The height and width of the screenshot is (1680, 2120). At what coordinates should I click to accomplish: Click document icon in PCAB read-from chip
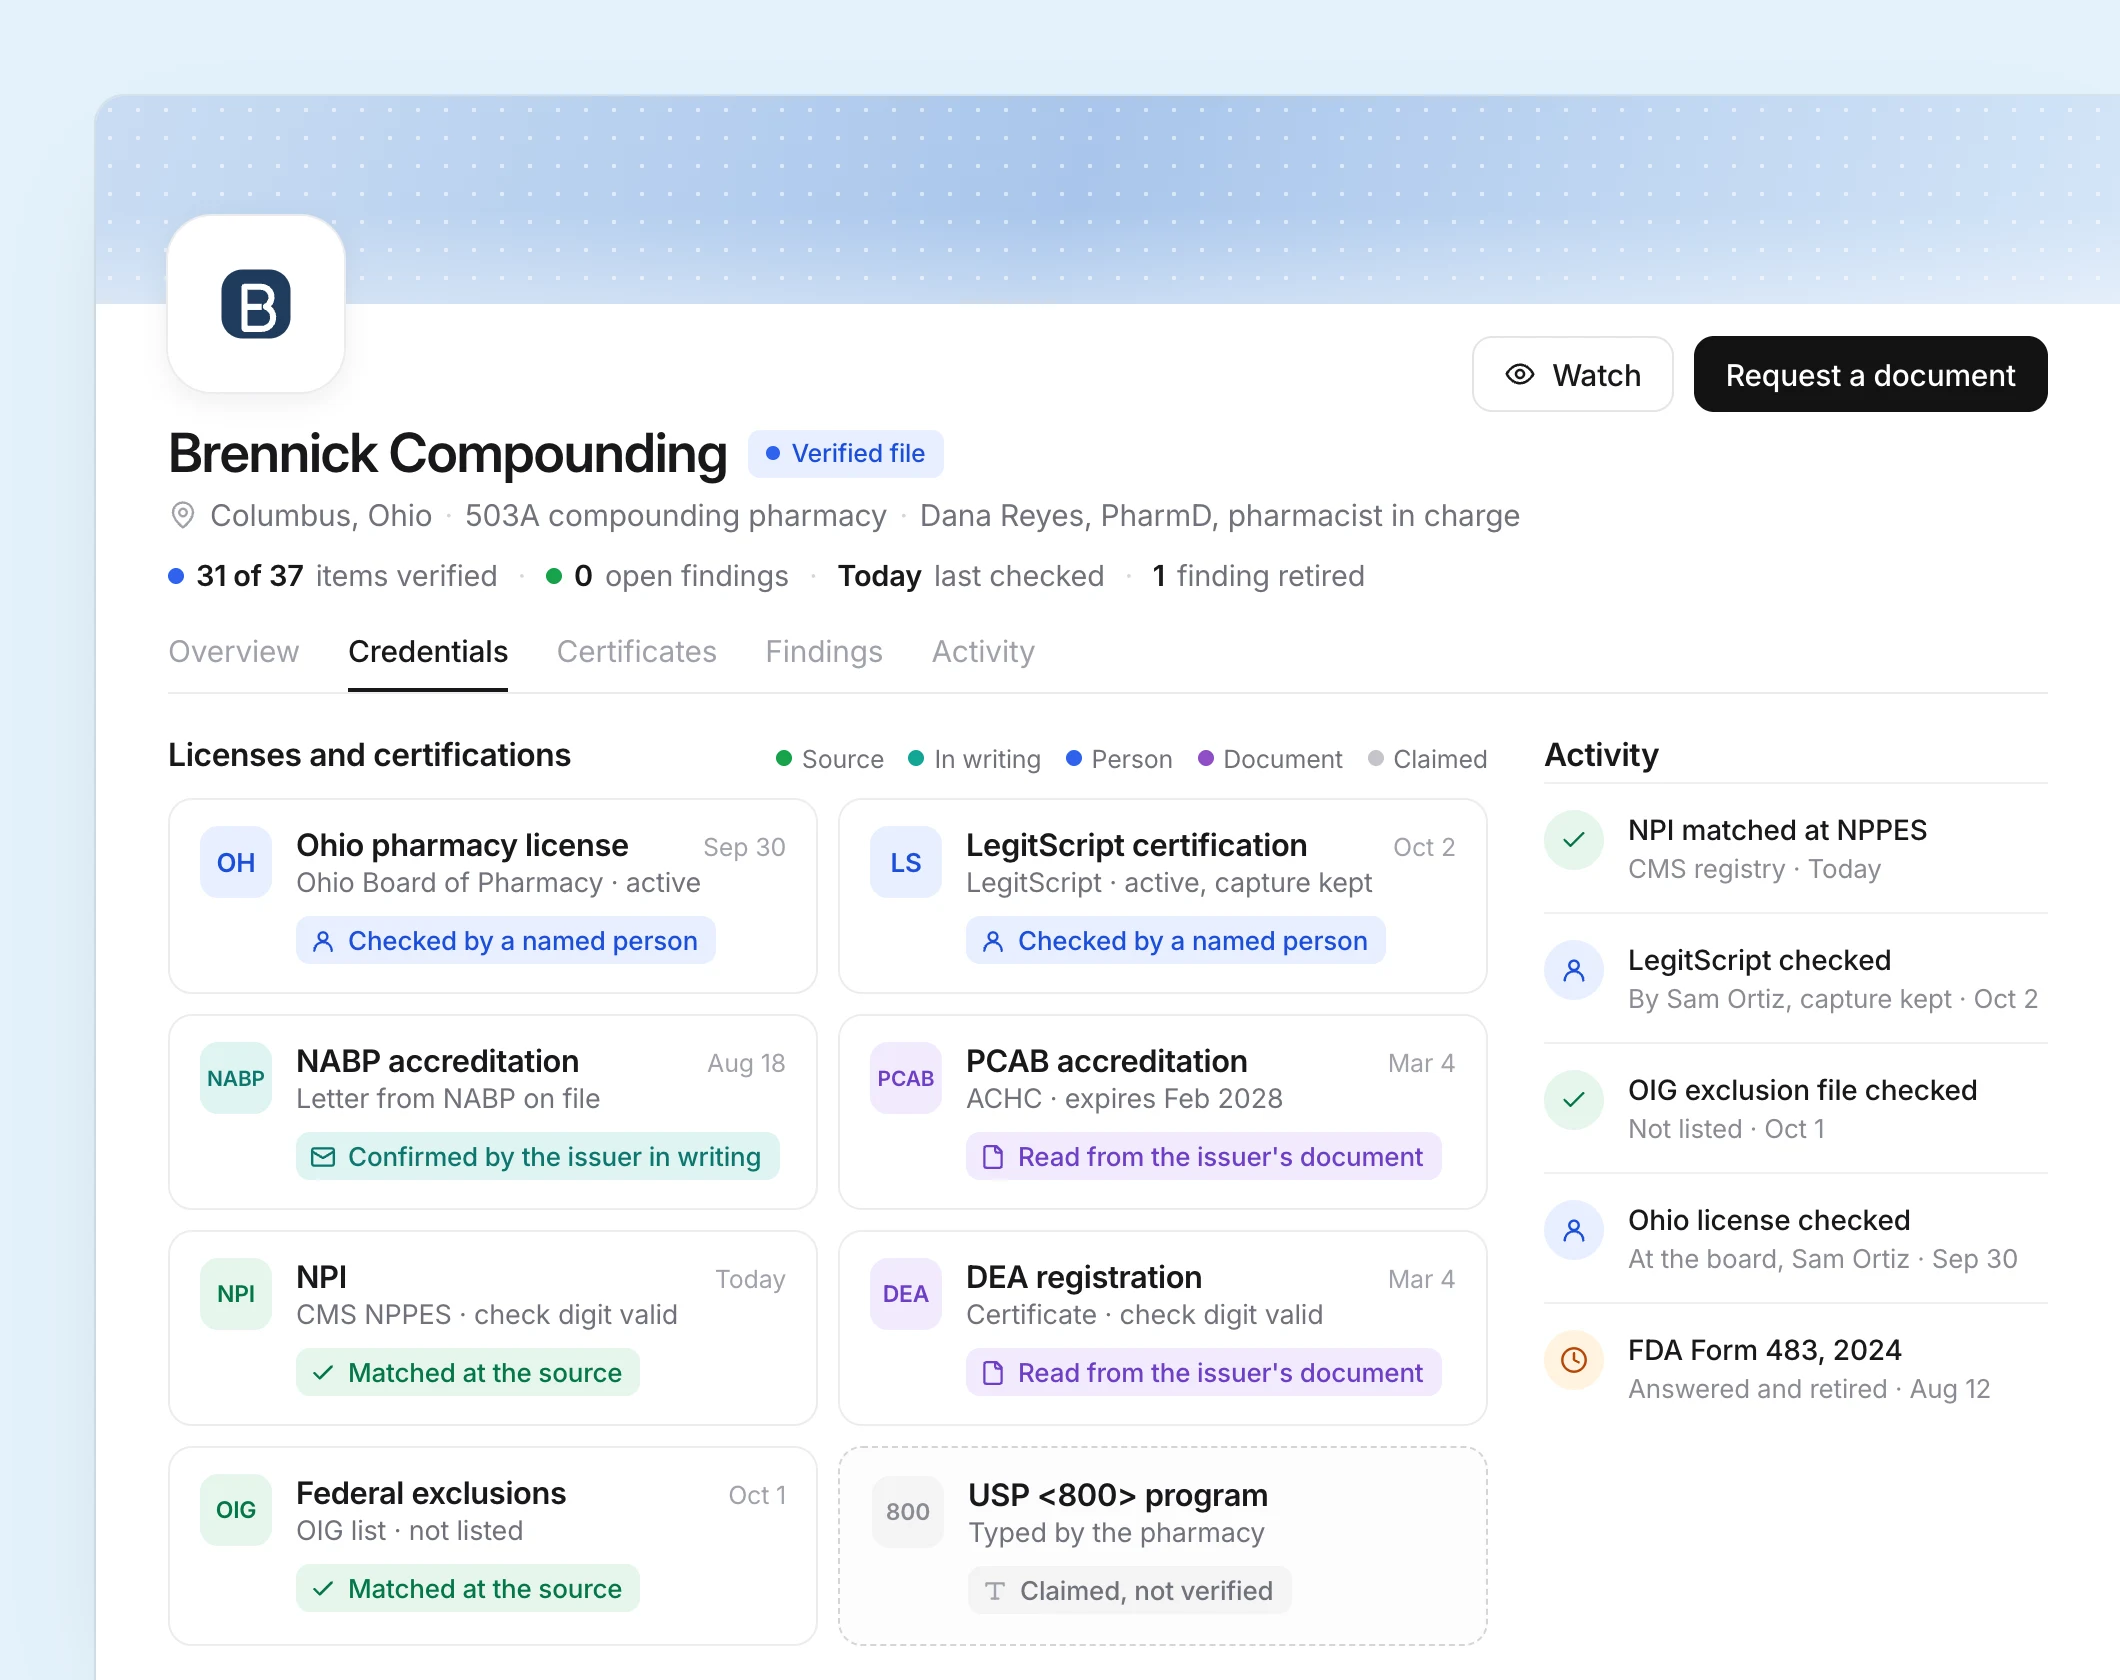(x=993, y=1157)
